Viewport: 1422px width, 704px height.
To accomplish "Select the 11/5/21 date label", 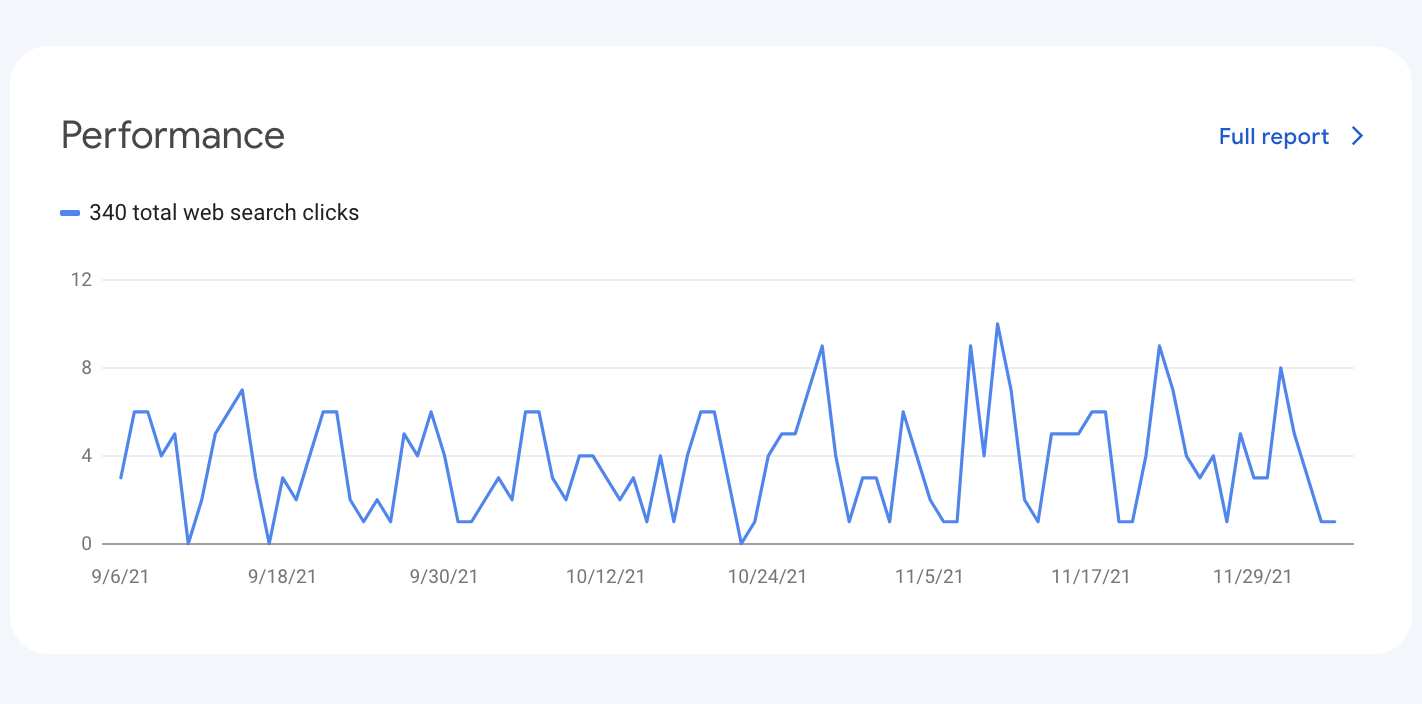I will coord(929,577).
